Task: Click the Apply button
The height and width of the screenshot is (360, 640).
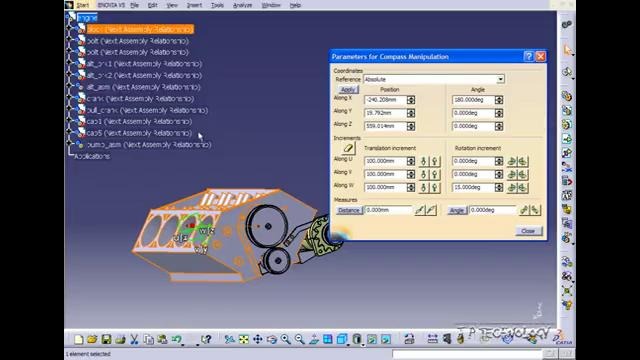Action: (348, 89)
